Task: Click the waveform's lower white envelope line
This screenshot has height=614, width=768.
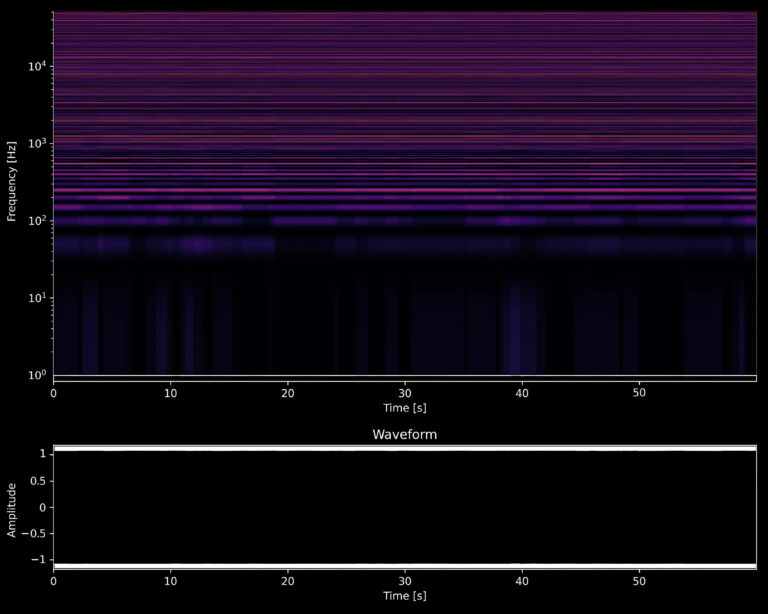Action: tap(404, 565)
